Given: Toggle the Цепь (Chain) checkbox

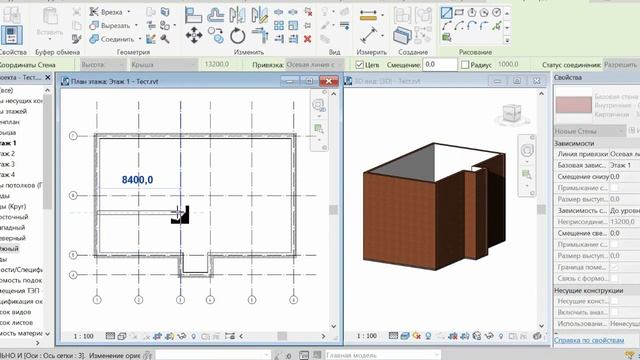Looking at the screenshot, I should pyautogui.click(x=360, y=65).
